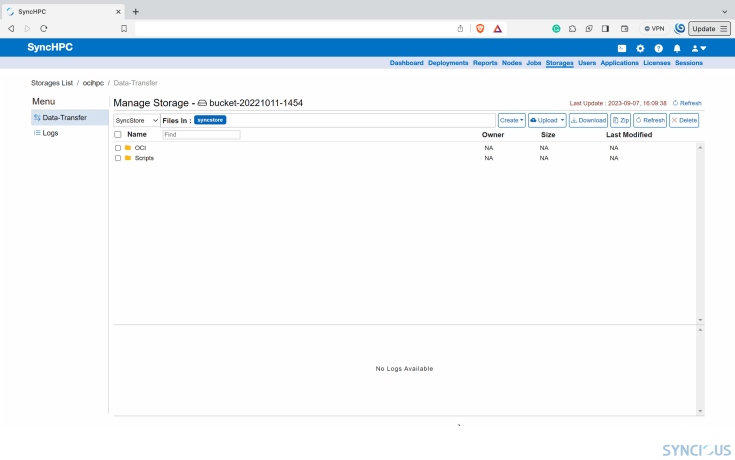This screenshot has height=460, width=735.
Task: Click the syncstore path badge
Action: 210,120
